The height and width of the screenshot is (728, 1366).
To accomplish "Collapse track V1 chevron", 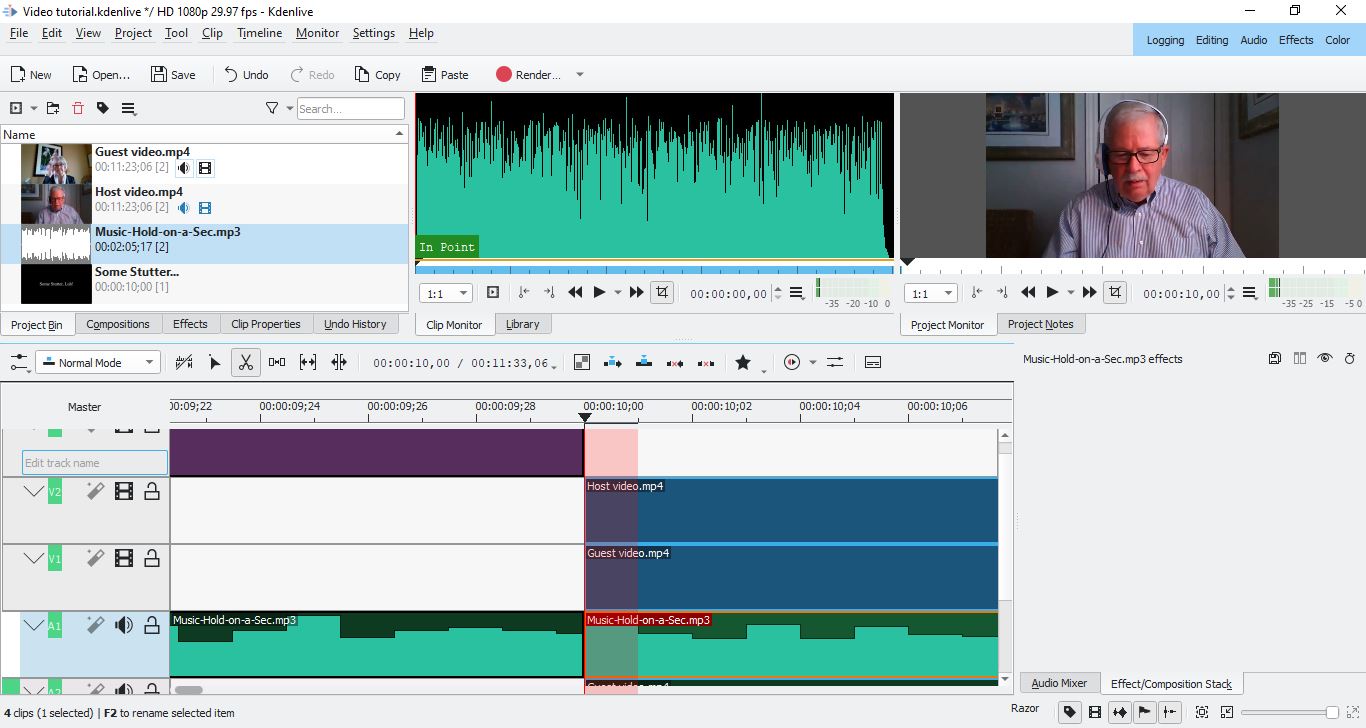I will pos(33,558).
